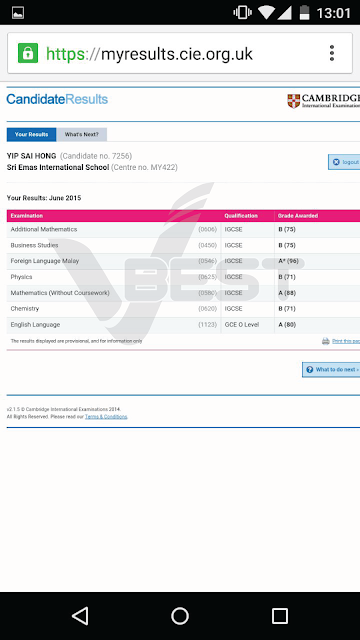
Task: Tap the battery status icon
Action: [304, 12]
